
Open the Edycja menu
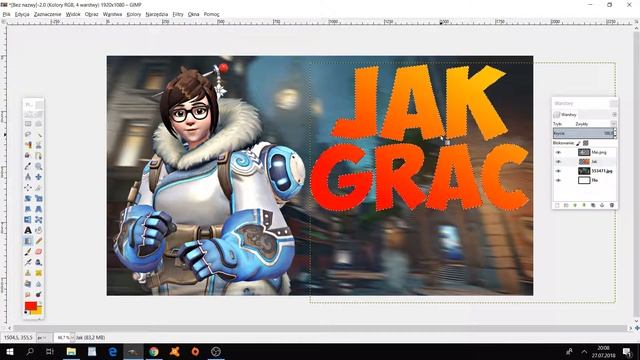22,14
